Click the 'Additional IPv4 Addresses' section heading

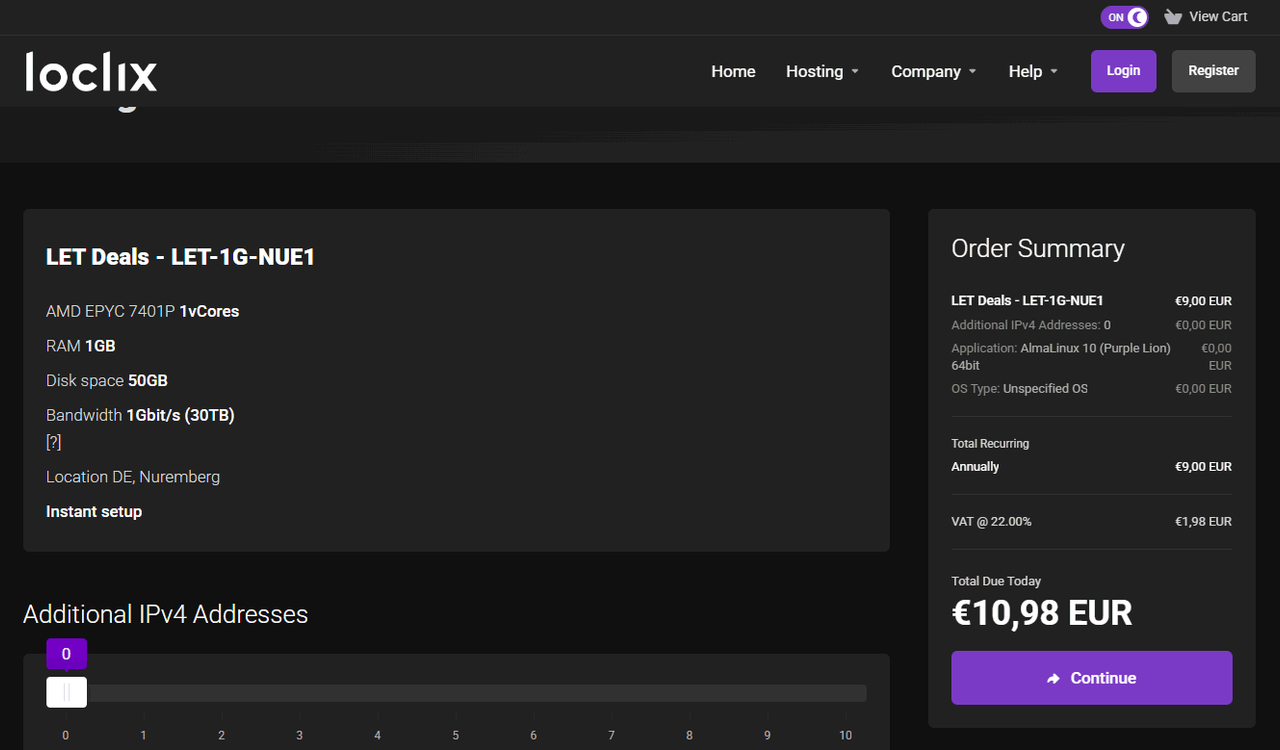pos(166,614)
